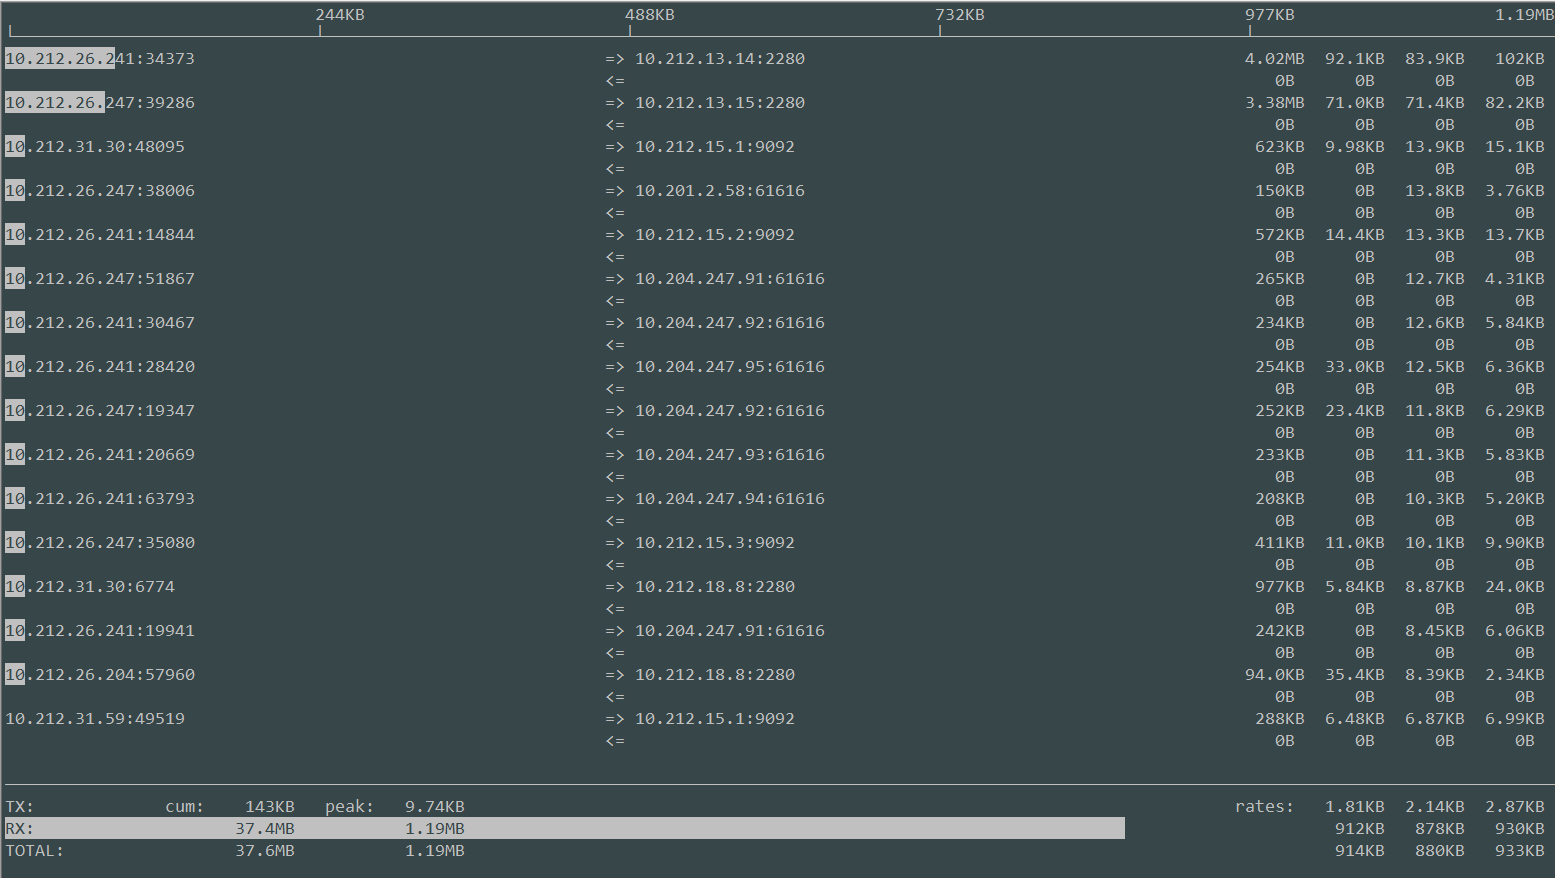
Task: Click the 92.1KB rate value
Action: click(x=1355, y=59)
